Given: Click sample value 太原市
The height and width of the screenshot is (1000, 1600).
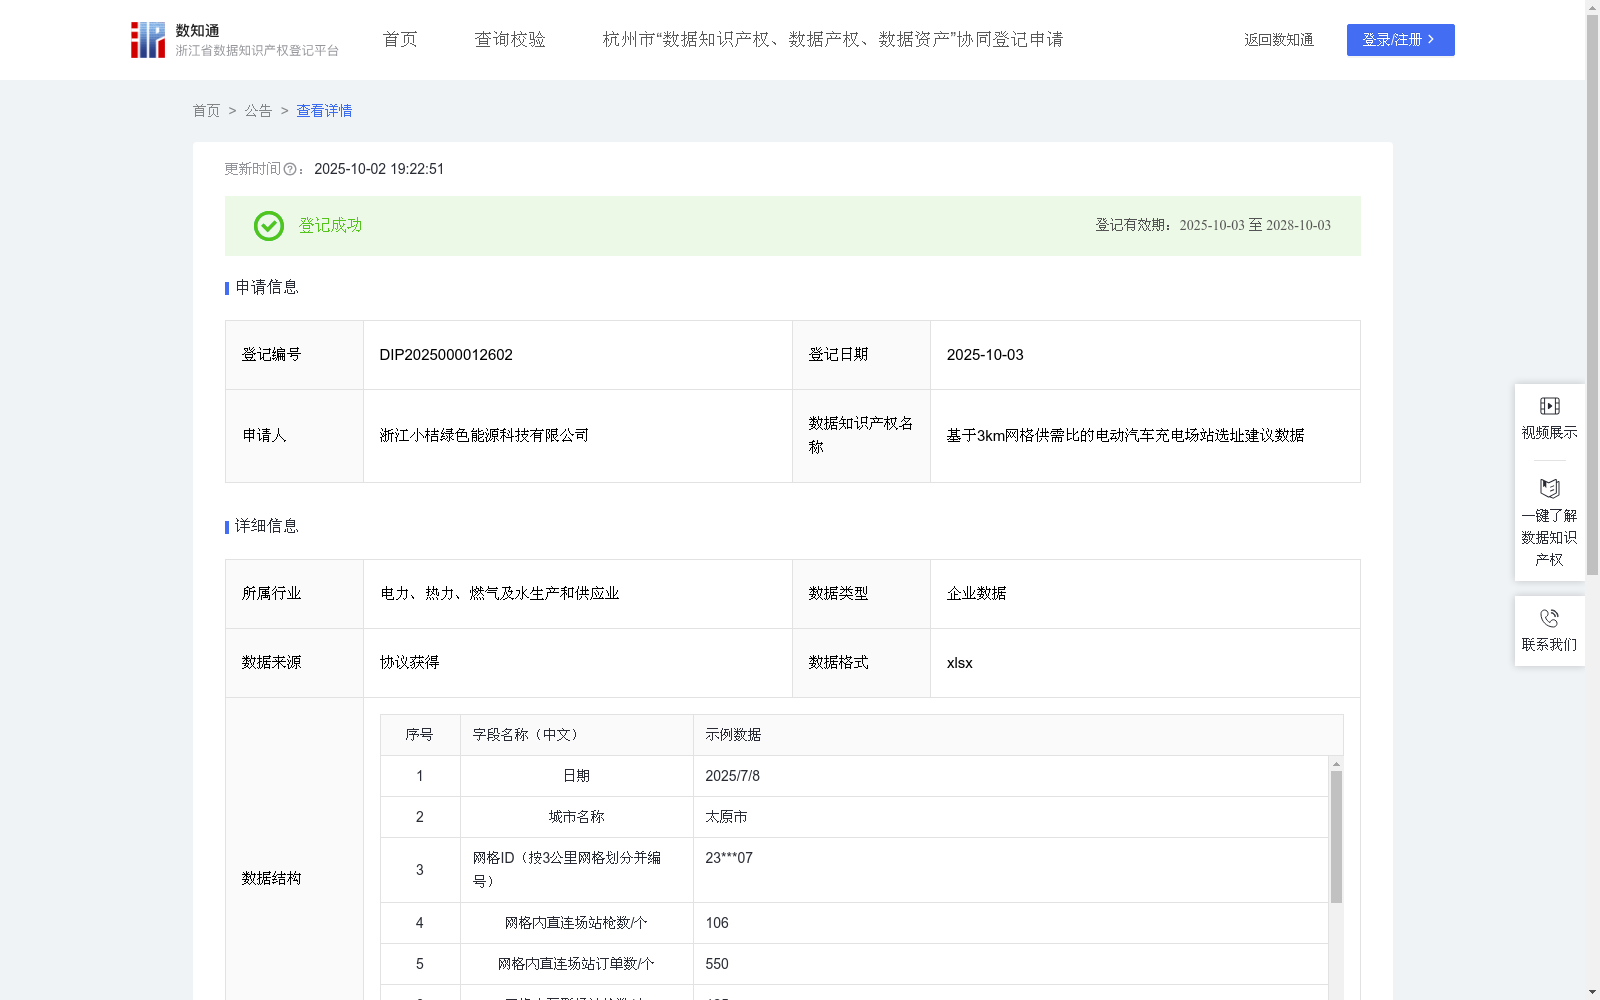Looking at the screenshot, I should tap(726, 817).
